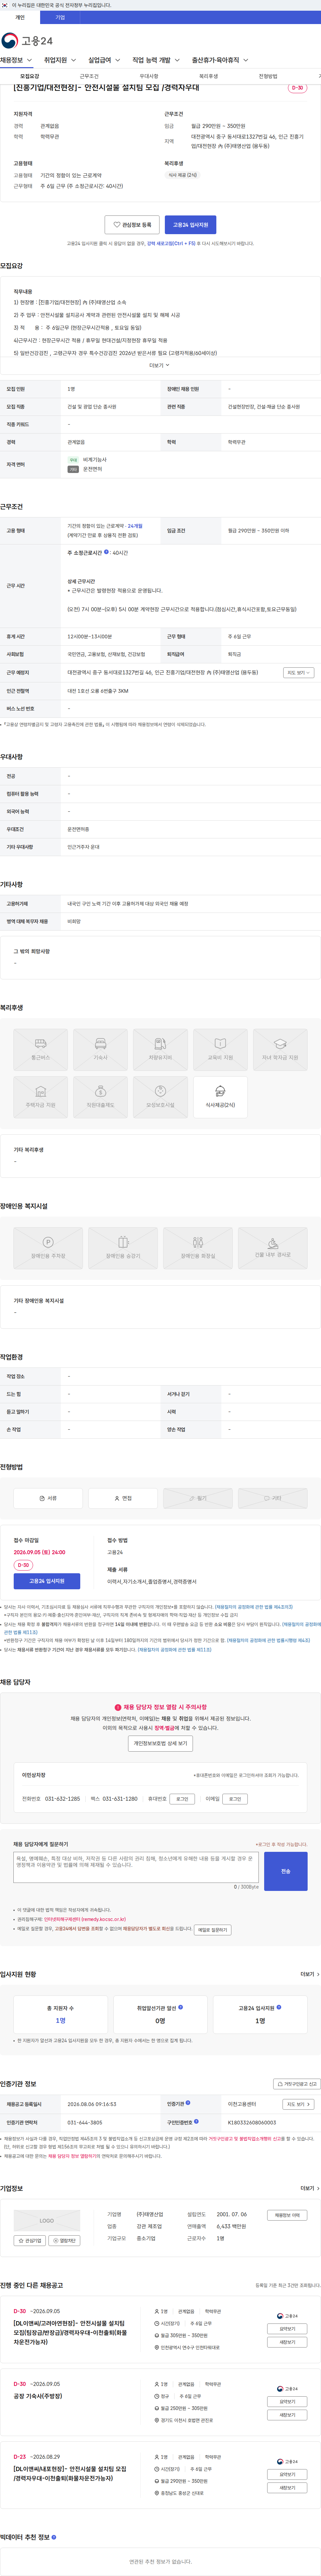Click the 장애인용 주차장 facility icon

pyautogui.click(x=48, y=1248)
